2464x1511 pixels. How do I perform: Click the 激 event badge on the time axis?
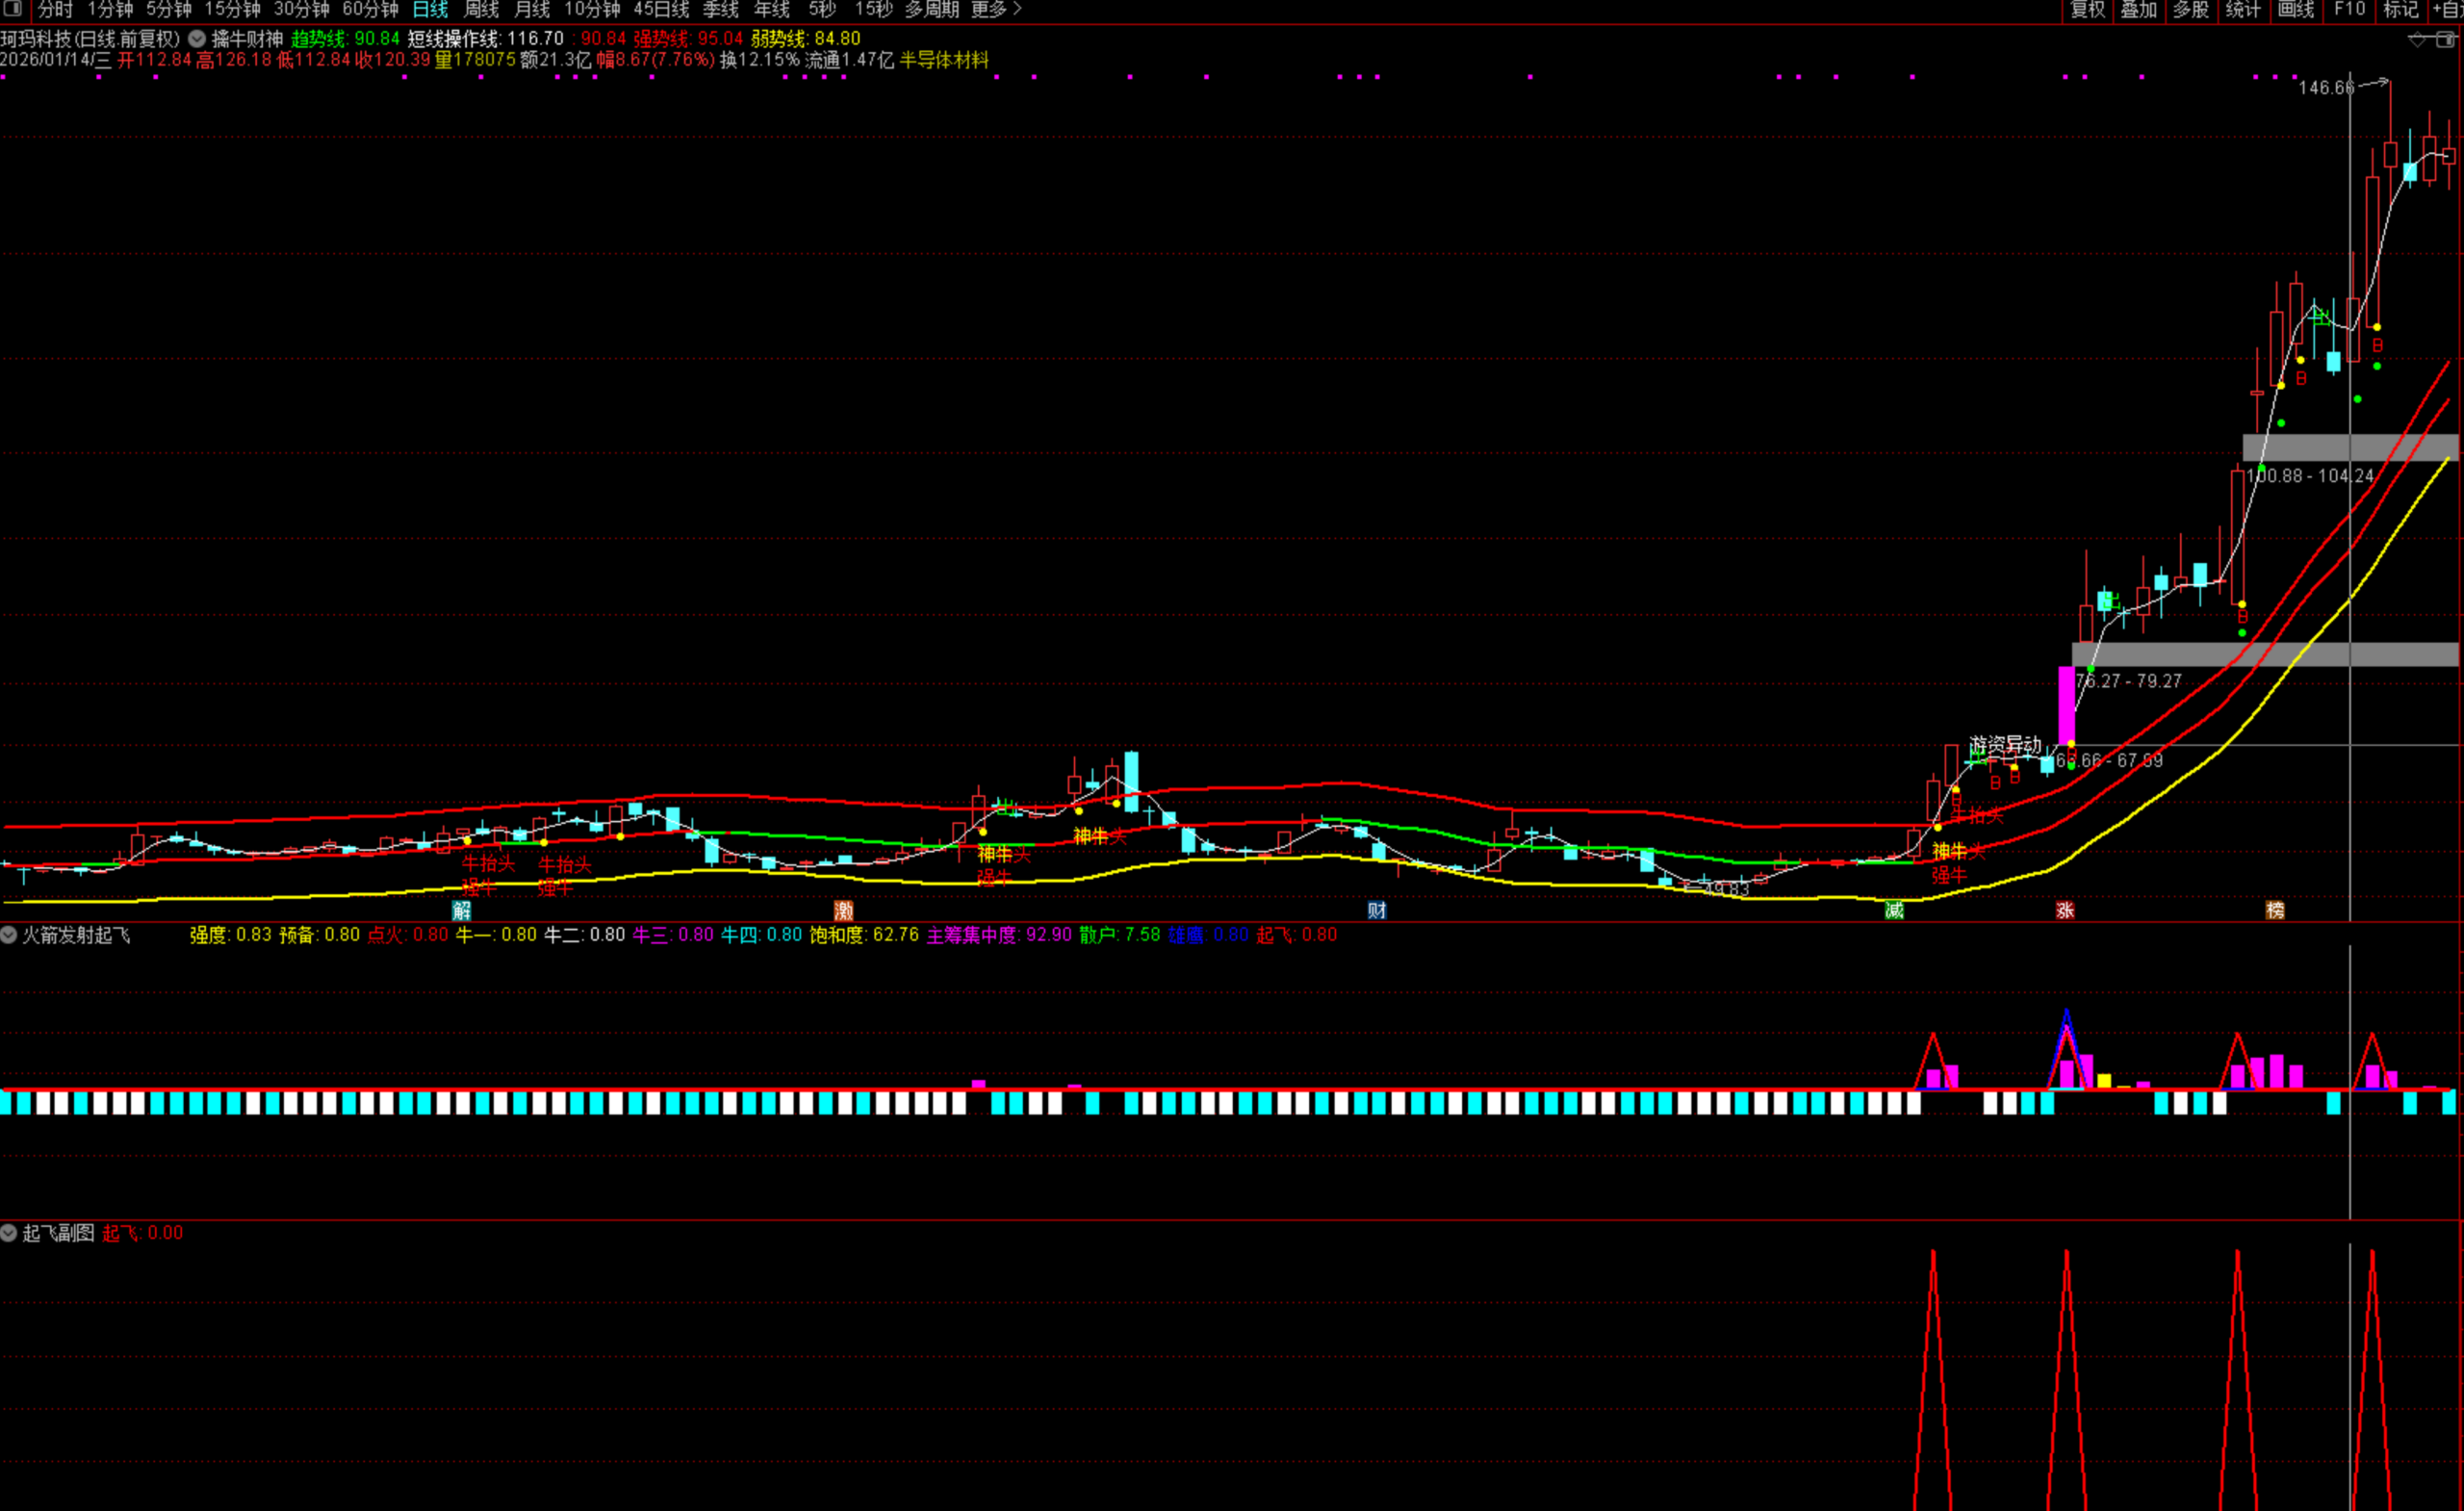coord(844,910)
